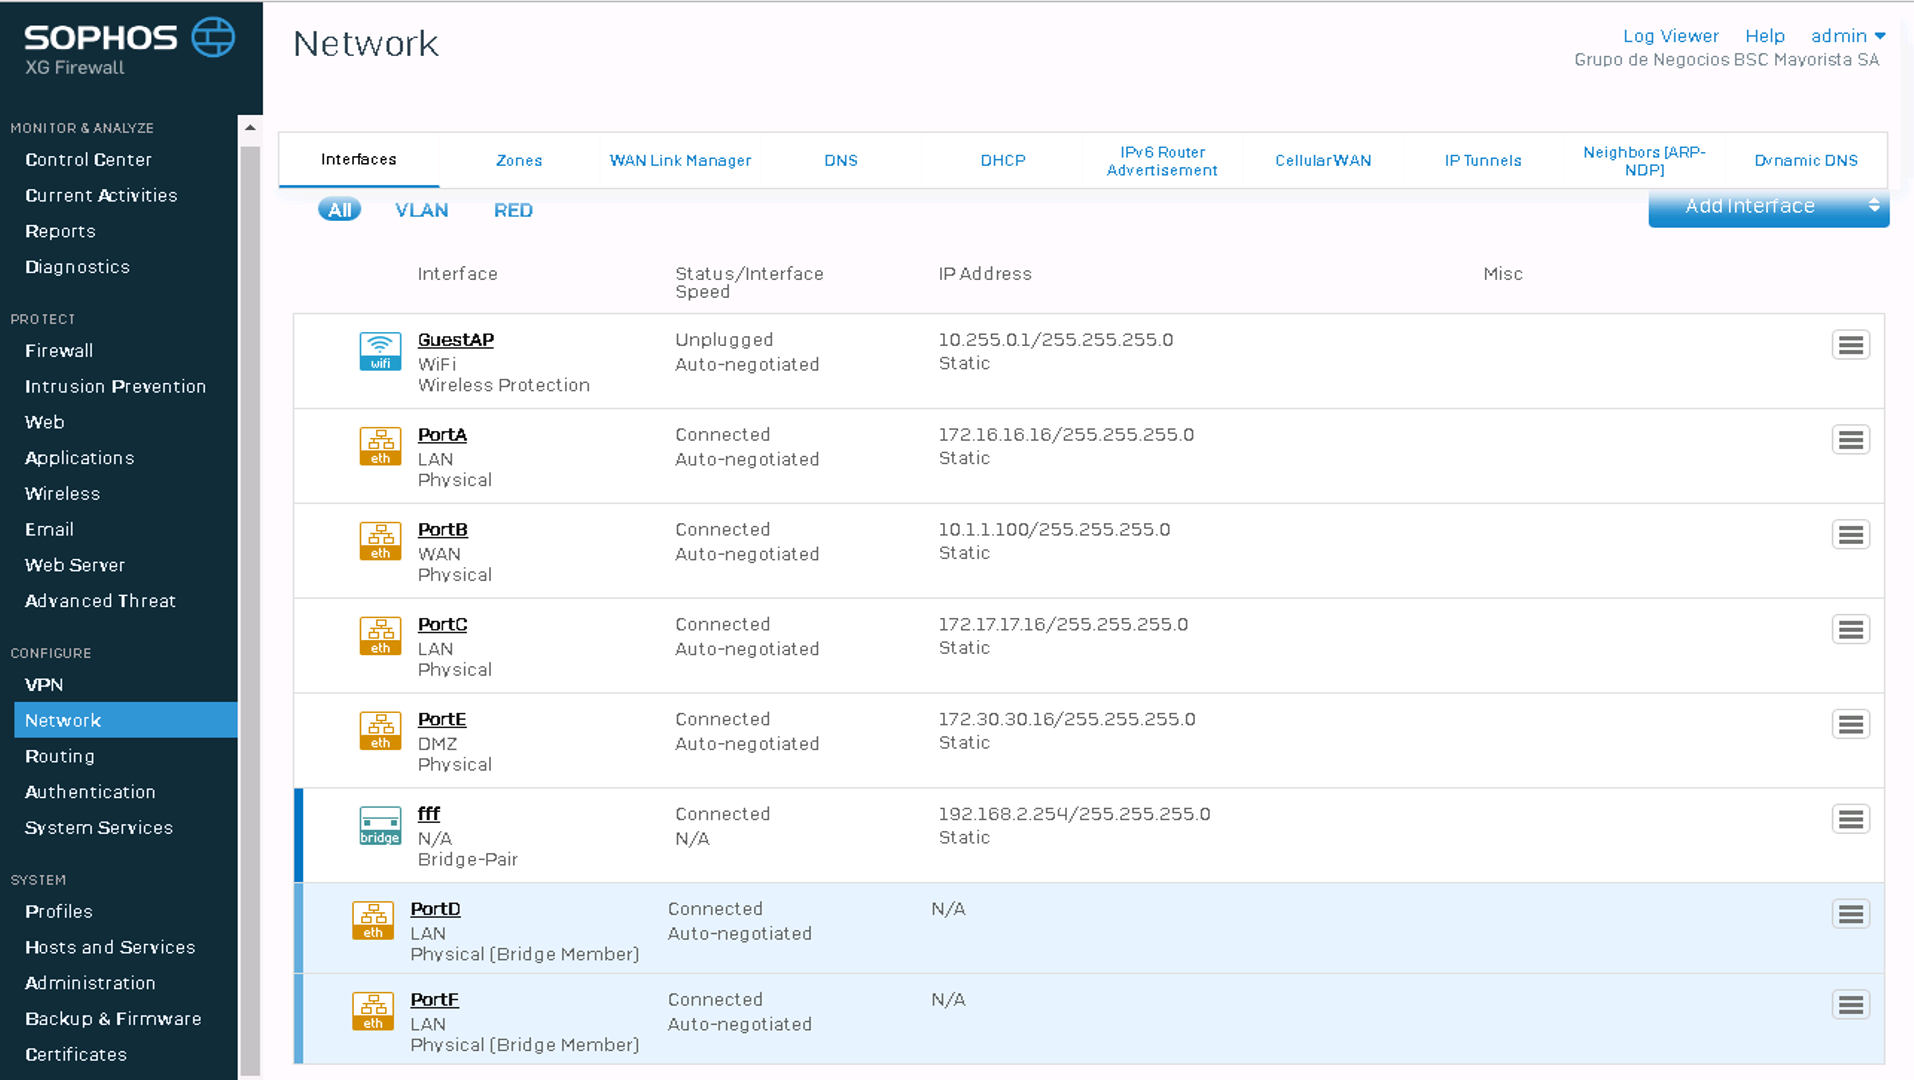Click the GuestAP wifi interface icon
Viewport: 1914px width, 1080px height.
click(380, 351)
